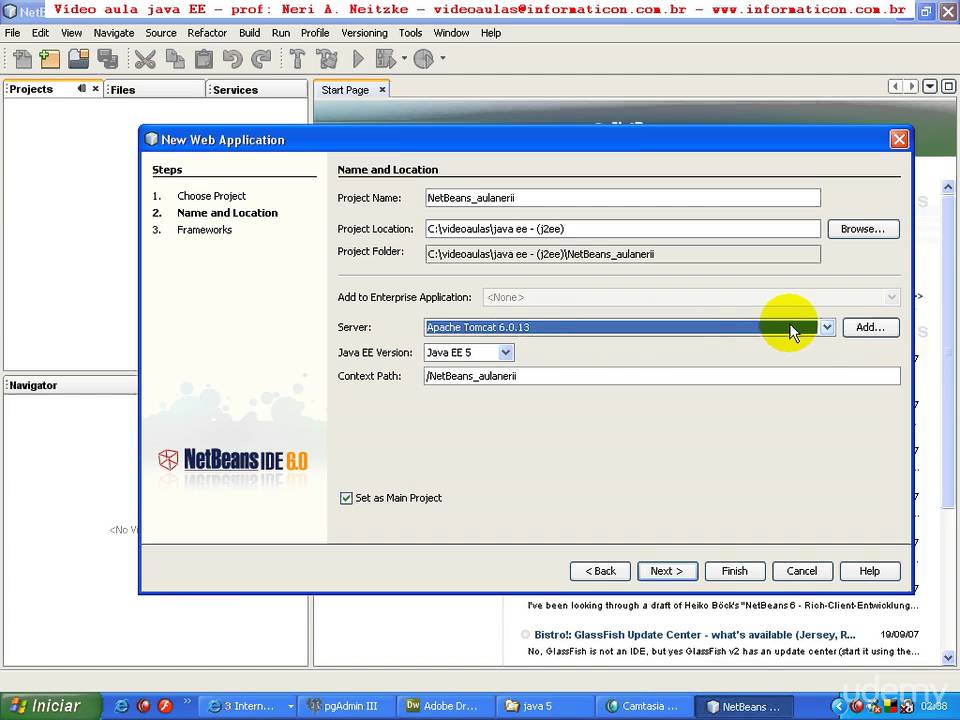Click the Cut scissors icon

pyautogui.click(x=145, y=59)
